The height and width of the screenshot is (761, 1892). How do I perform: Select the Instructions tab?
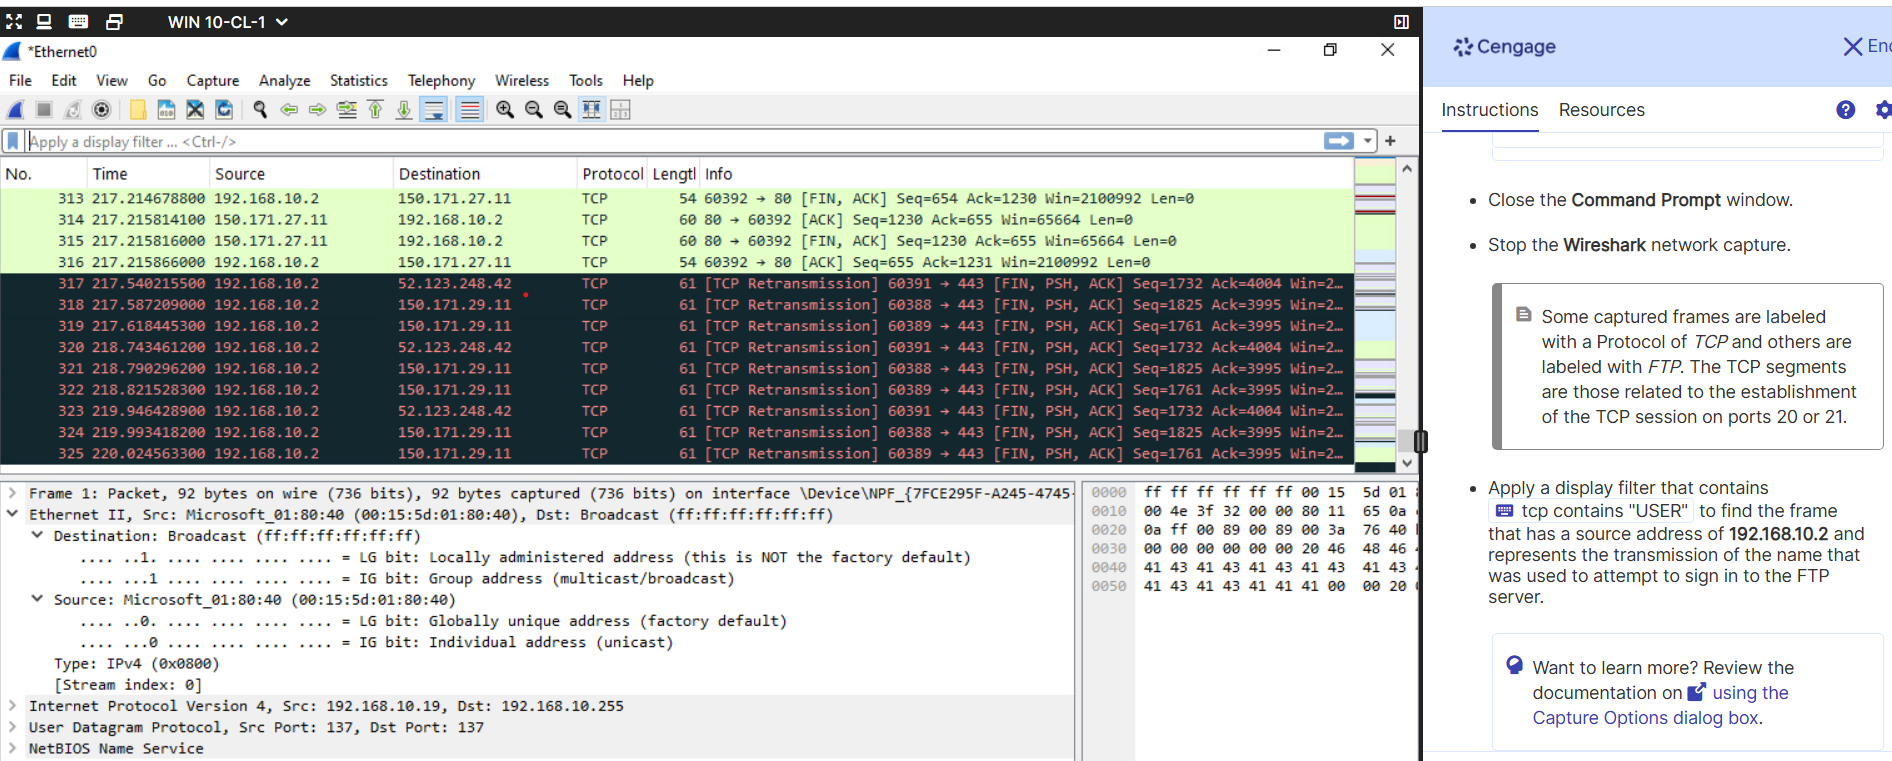(x=1490, y=110)
